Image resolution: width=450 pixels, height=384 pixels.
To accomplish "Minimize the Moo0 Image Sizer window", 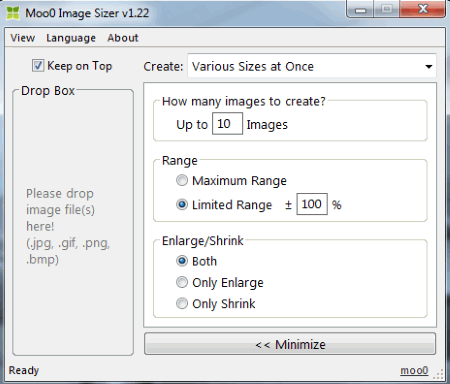I will point(360,9).
